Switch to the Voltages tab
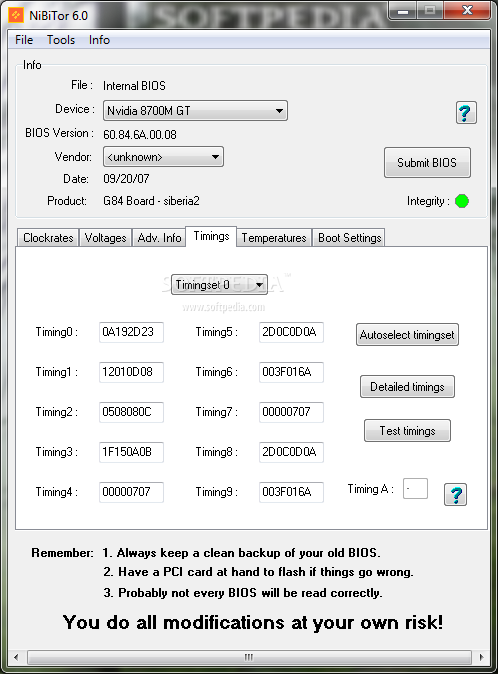This screenshot has width=498, height=674. (x=105, y=238)
